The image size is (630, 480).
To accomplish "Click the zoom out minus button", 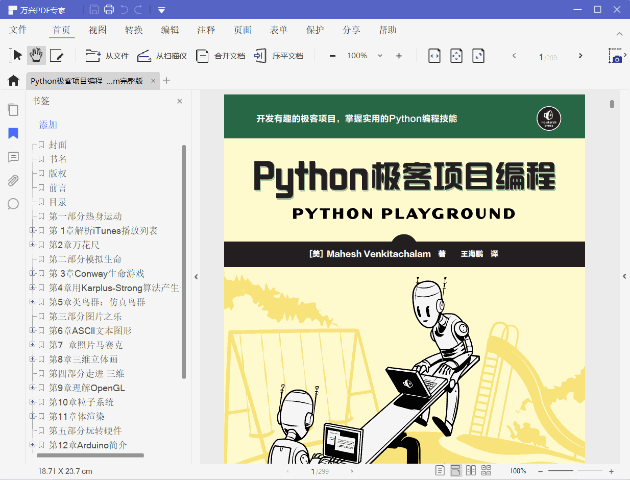I will (x=332, y=56).
